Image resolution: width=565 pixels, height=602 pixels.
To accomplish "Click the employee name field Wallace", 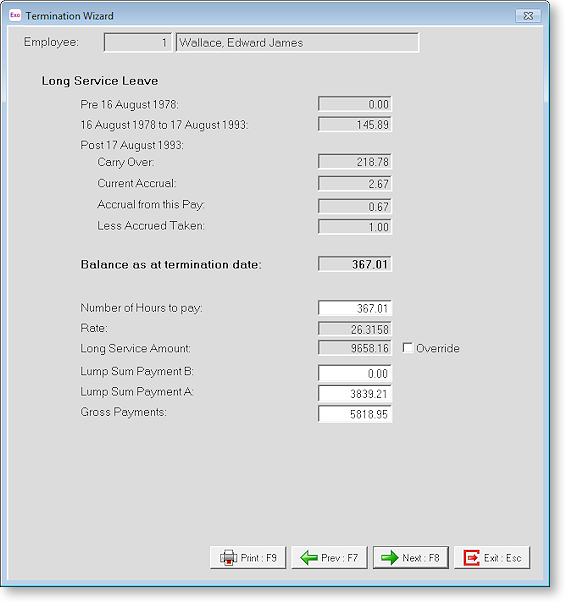I will tap(297, 42).
